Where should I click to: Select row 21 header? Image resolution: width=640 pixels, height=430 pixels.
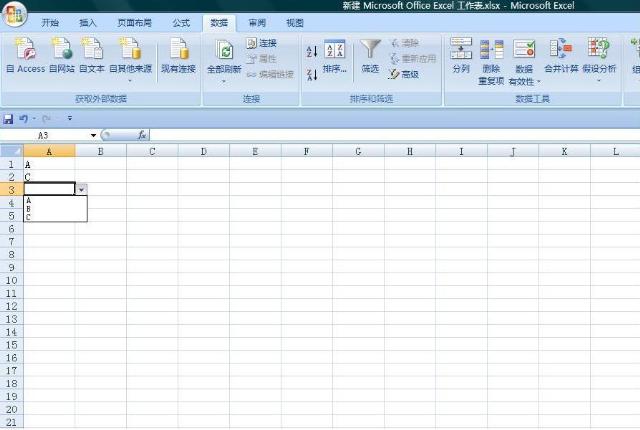11,422
